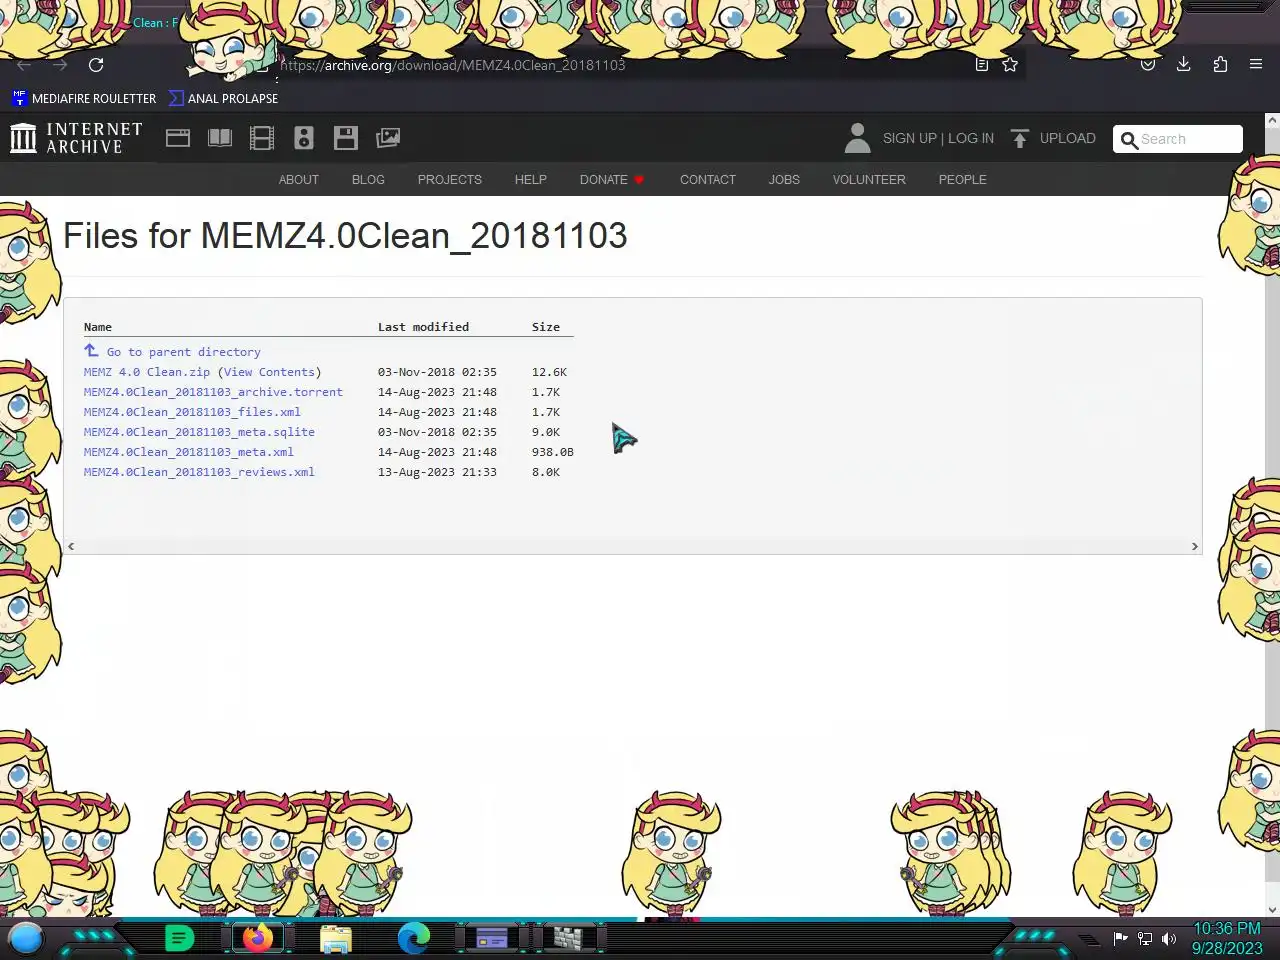
Task: Open the Pocket save icon
Action: (x=1148, y=65)
